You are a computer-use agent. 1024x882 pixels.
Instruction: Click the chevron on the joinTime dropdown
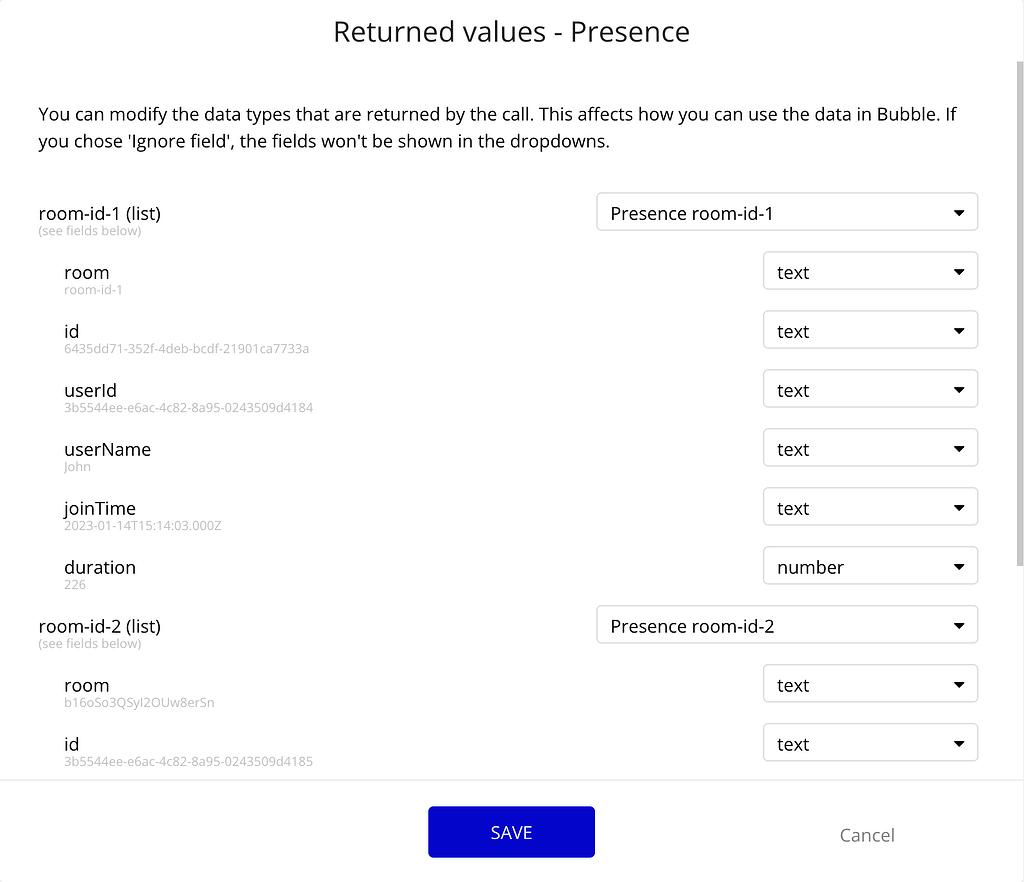tap(958, 507)
